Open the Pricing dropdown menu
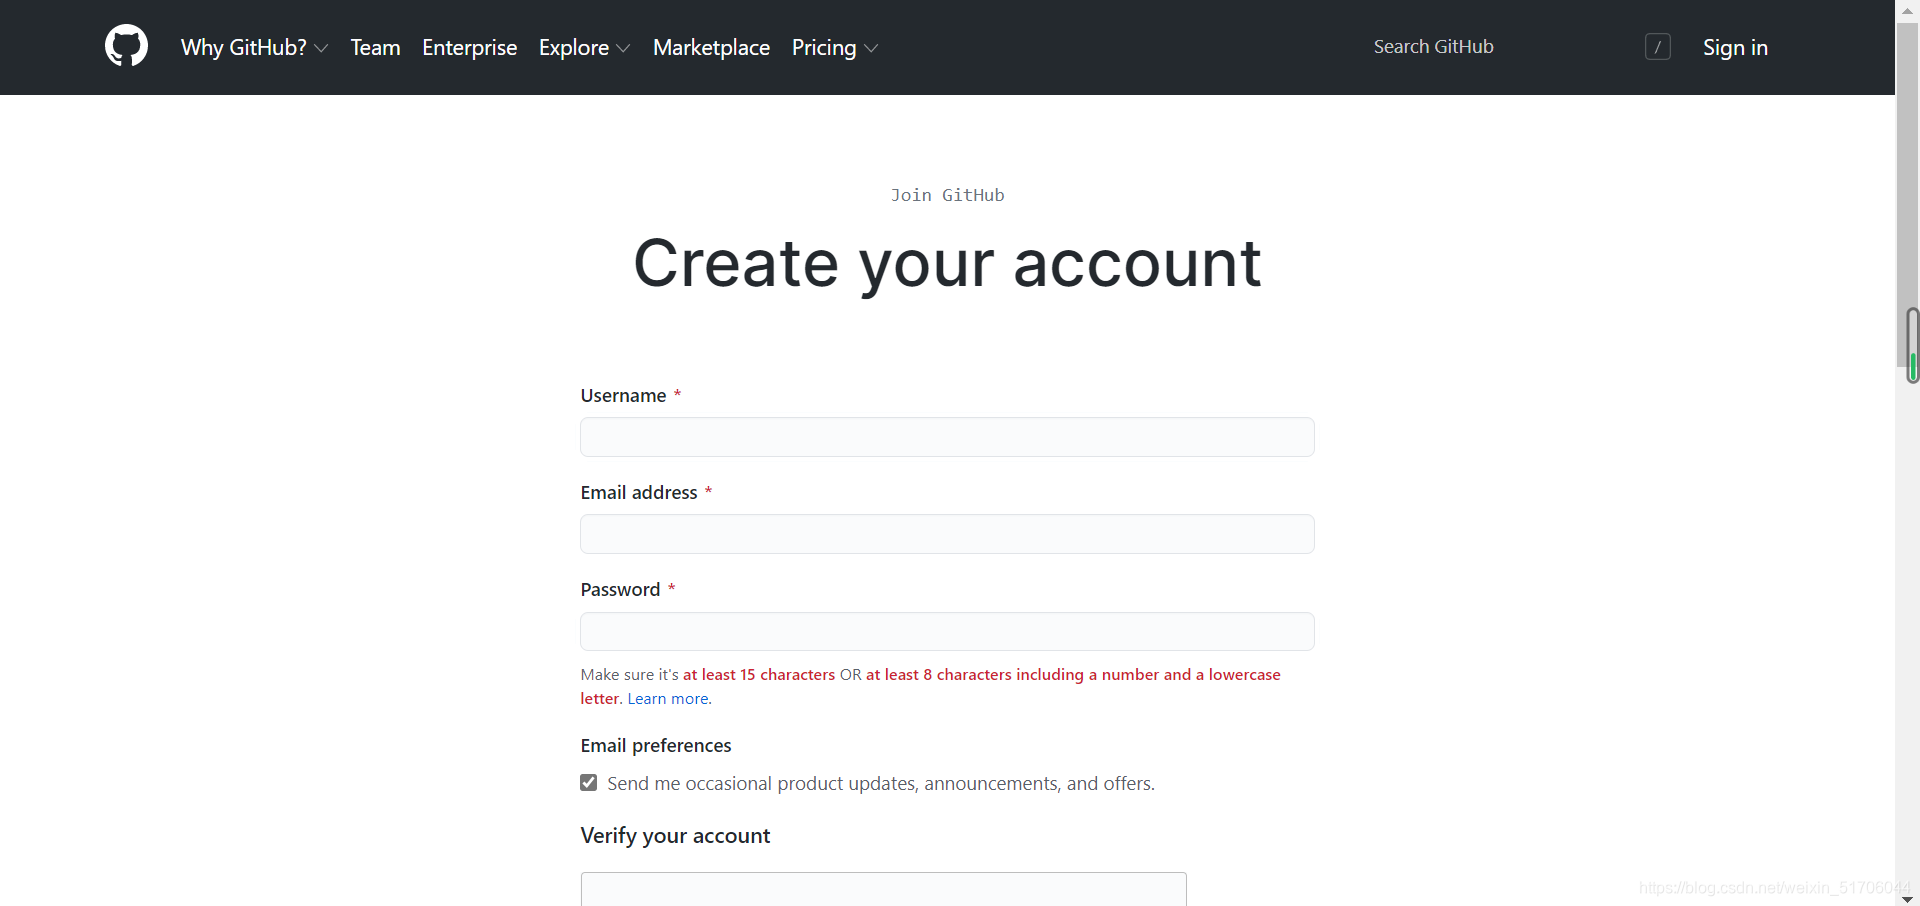The width and height of the screenshot is (1920, 906). [835, 47]
